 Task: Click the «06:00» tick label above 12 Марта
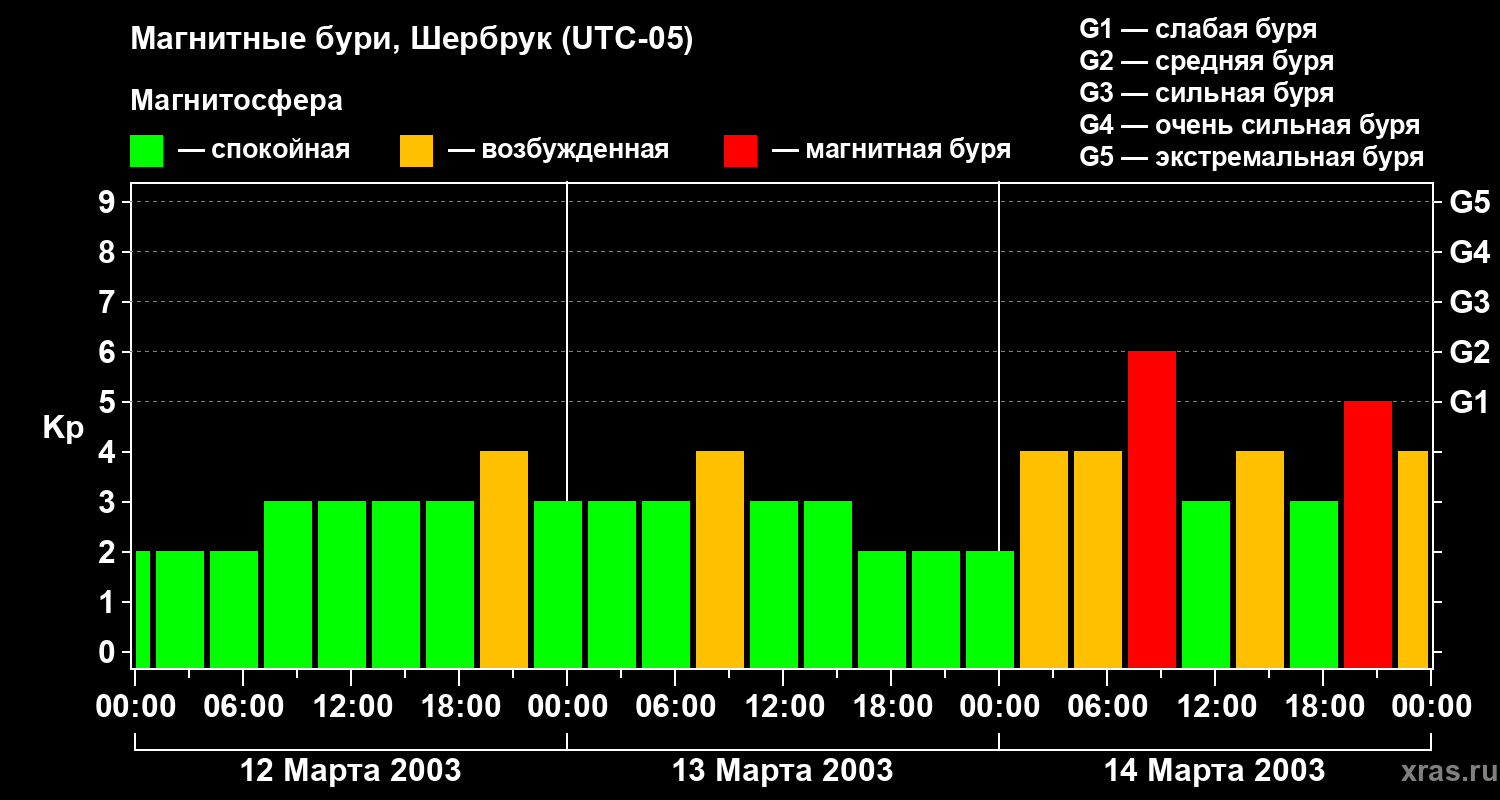pos(243,707)
